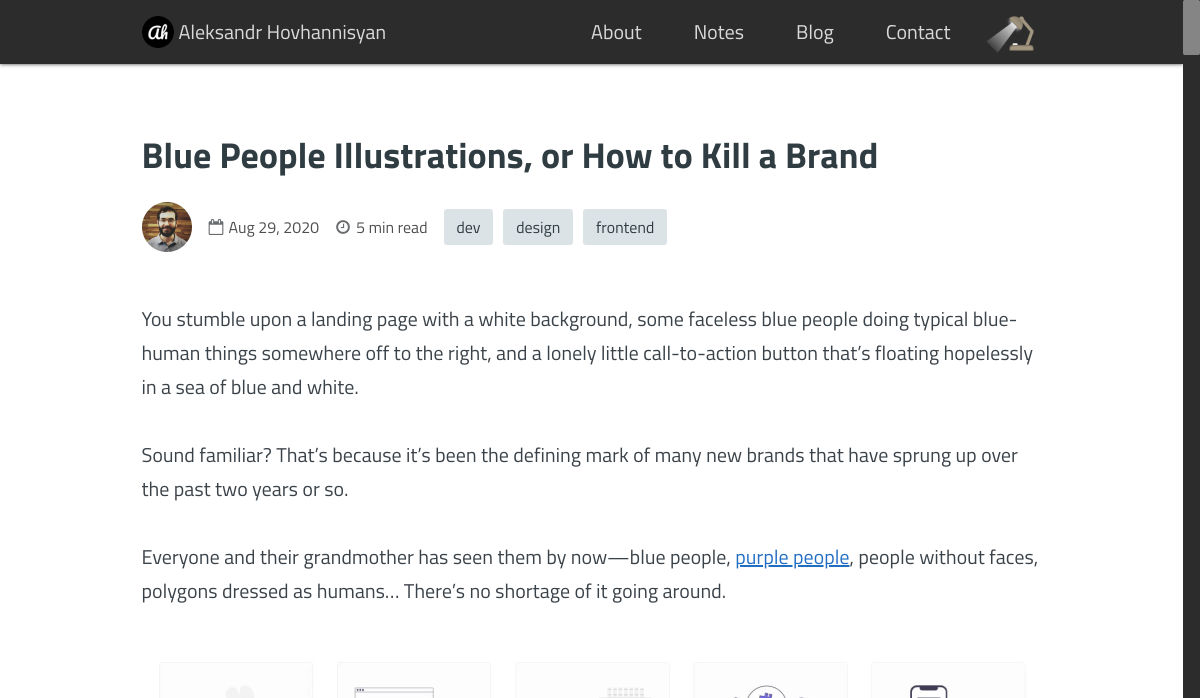Viewport: 1200px width, 698px height.
Task: Click the clock icon beside read time
Action: [343, 227]
